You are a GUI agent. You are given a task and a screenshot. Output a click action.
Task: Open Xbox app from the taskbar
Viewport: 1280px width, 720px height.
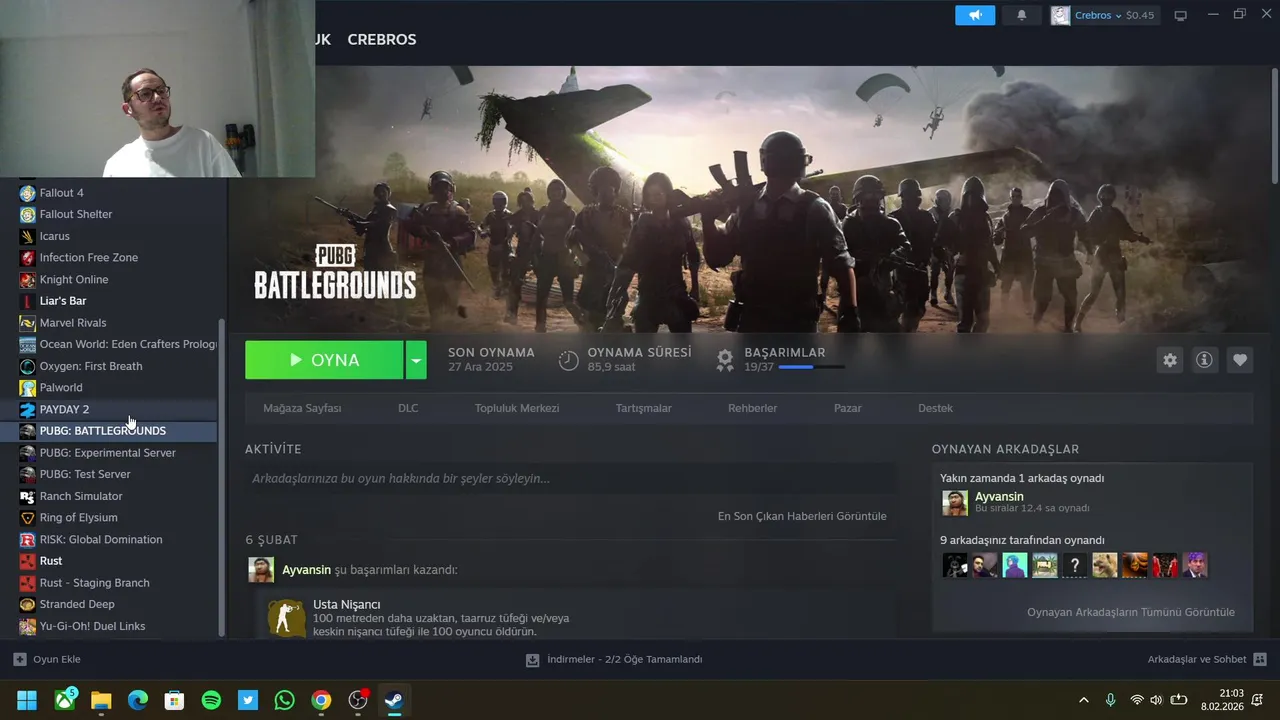point(66,699)
